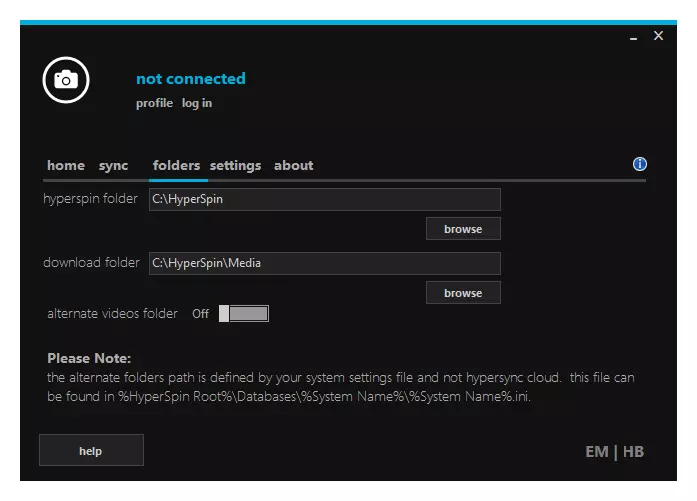This screenshot has height=501, width=697.
Task: Click the log in link
Action: tap(197, 103)
